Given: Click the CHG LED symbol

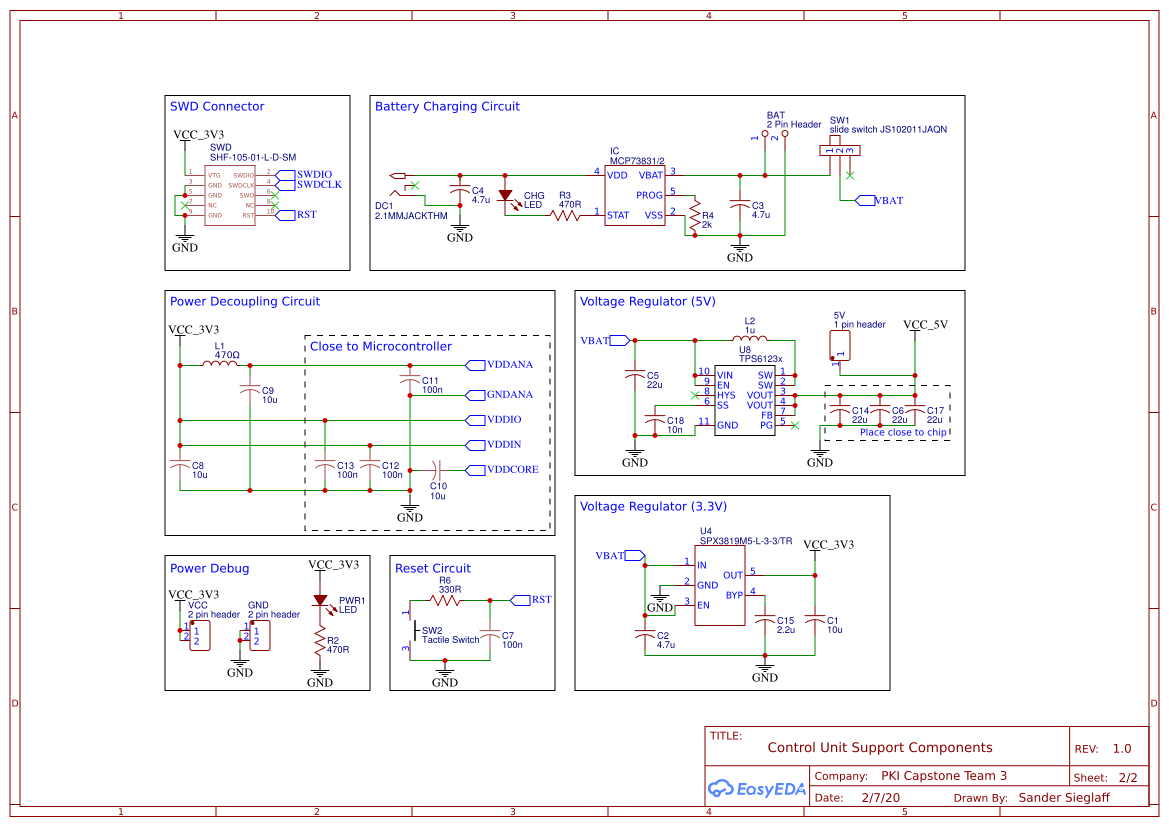Looking at the screenshot, I should [x=506, y=197].
